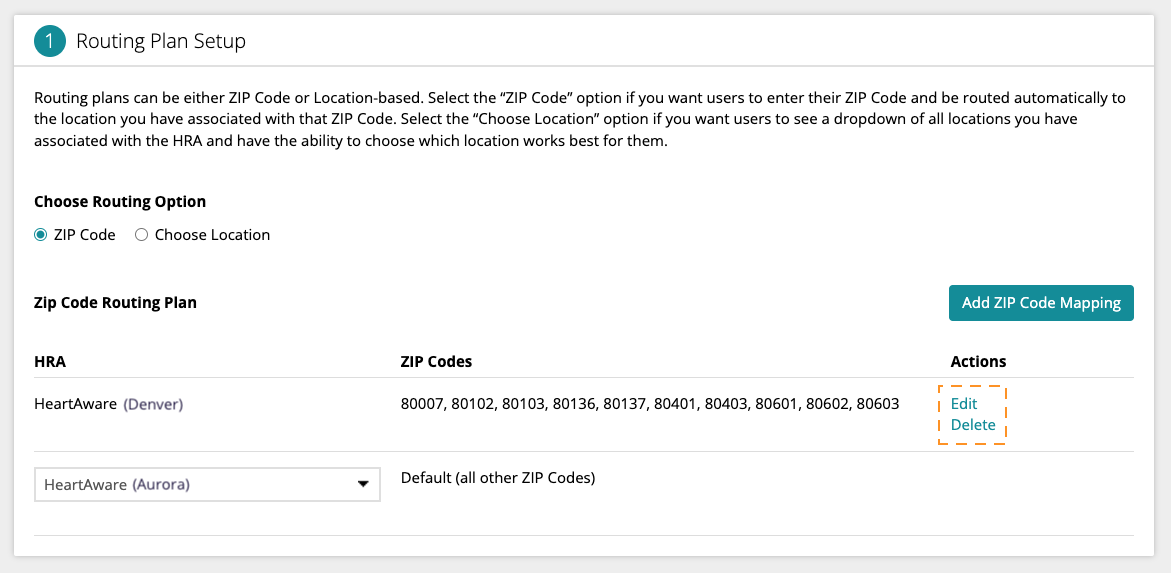Click the ZIP Codes column header
This screenshot has height=573, width=1171.
click(x=436, y=362)
